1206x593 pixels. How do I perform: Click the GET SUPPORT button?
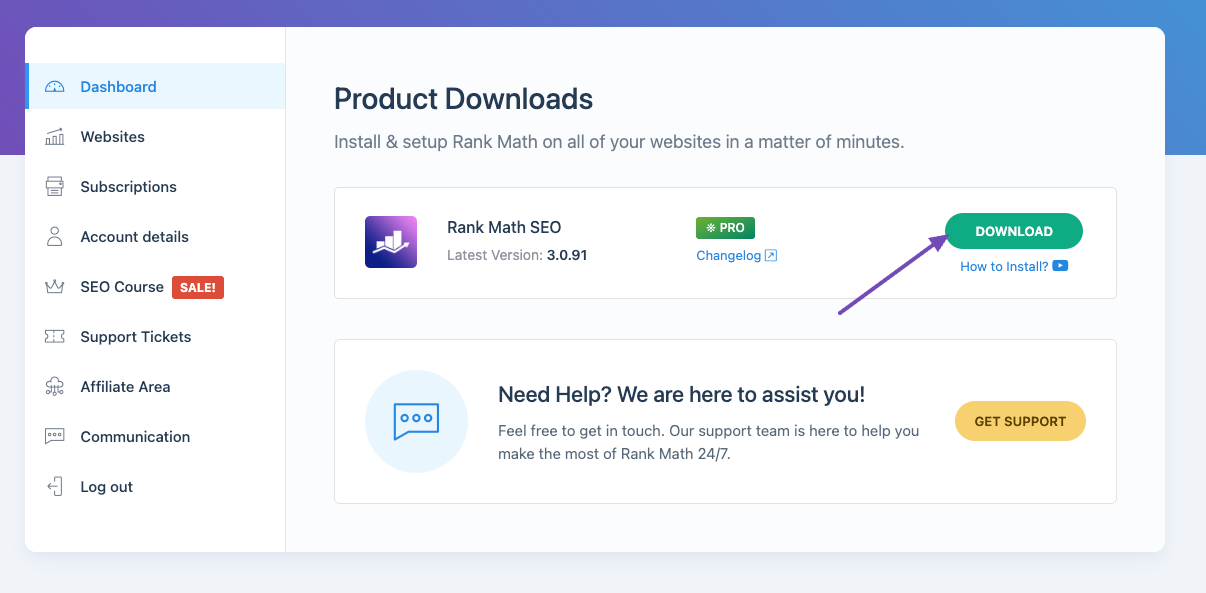[x=1020, y=421]
